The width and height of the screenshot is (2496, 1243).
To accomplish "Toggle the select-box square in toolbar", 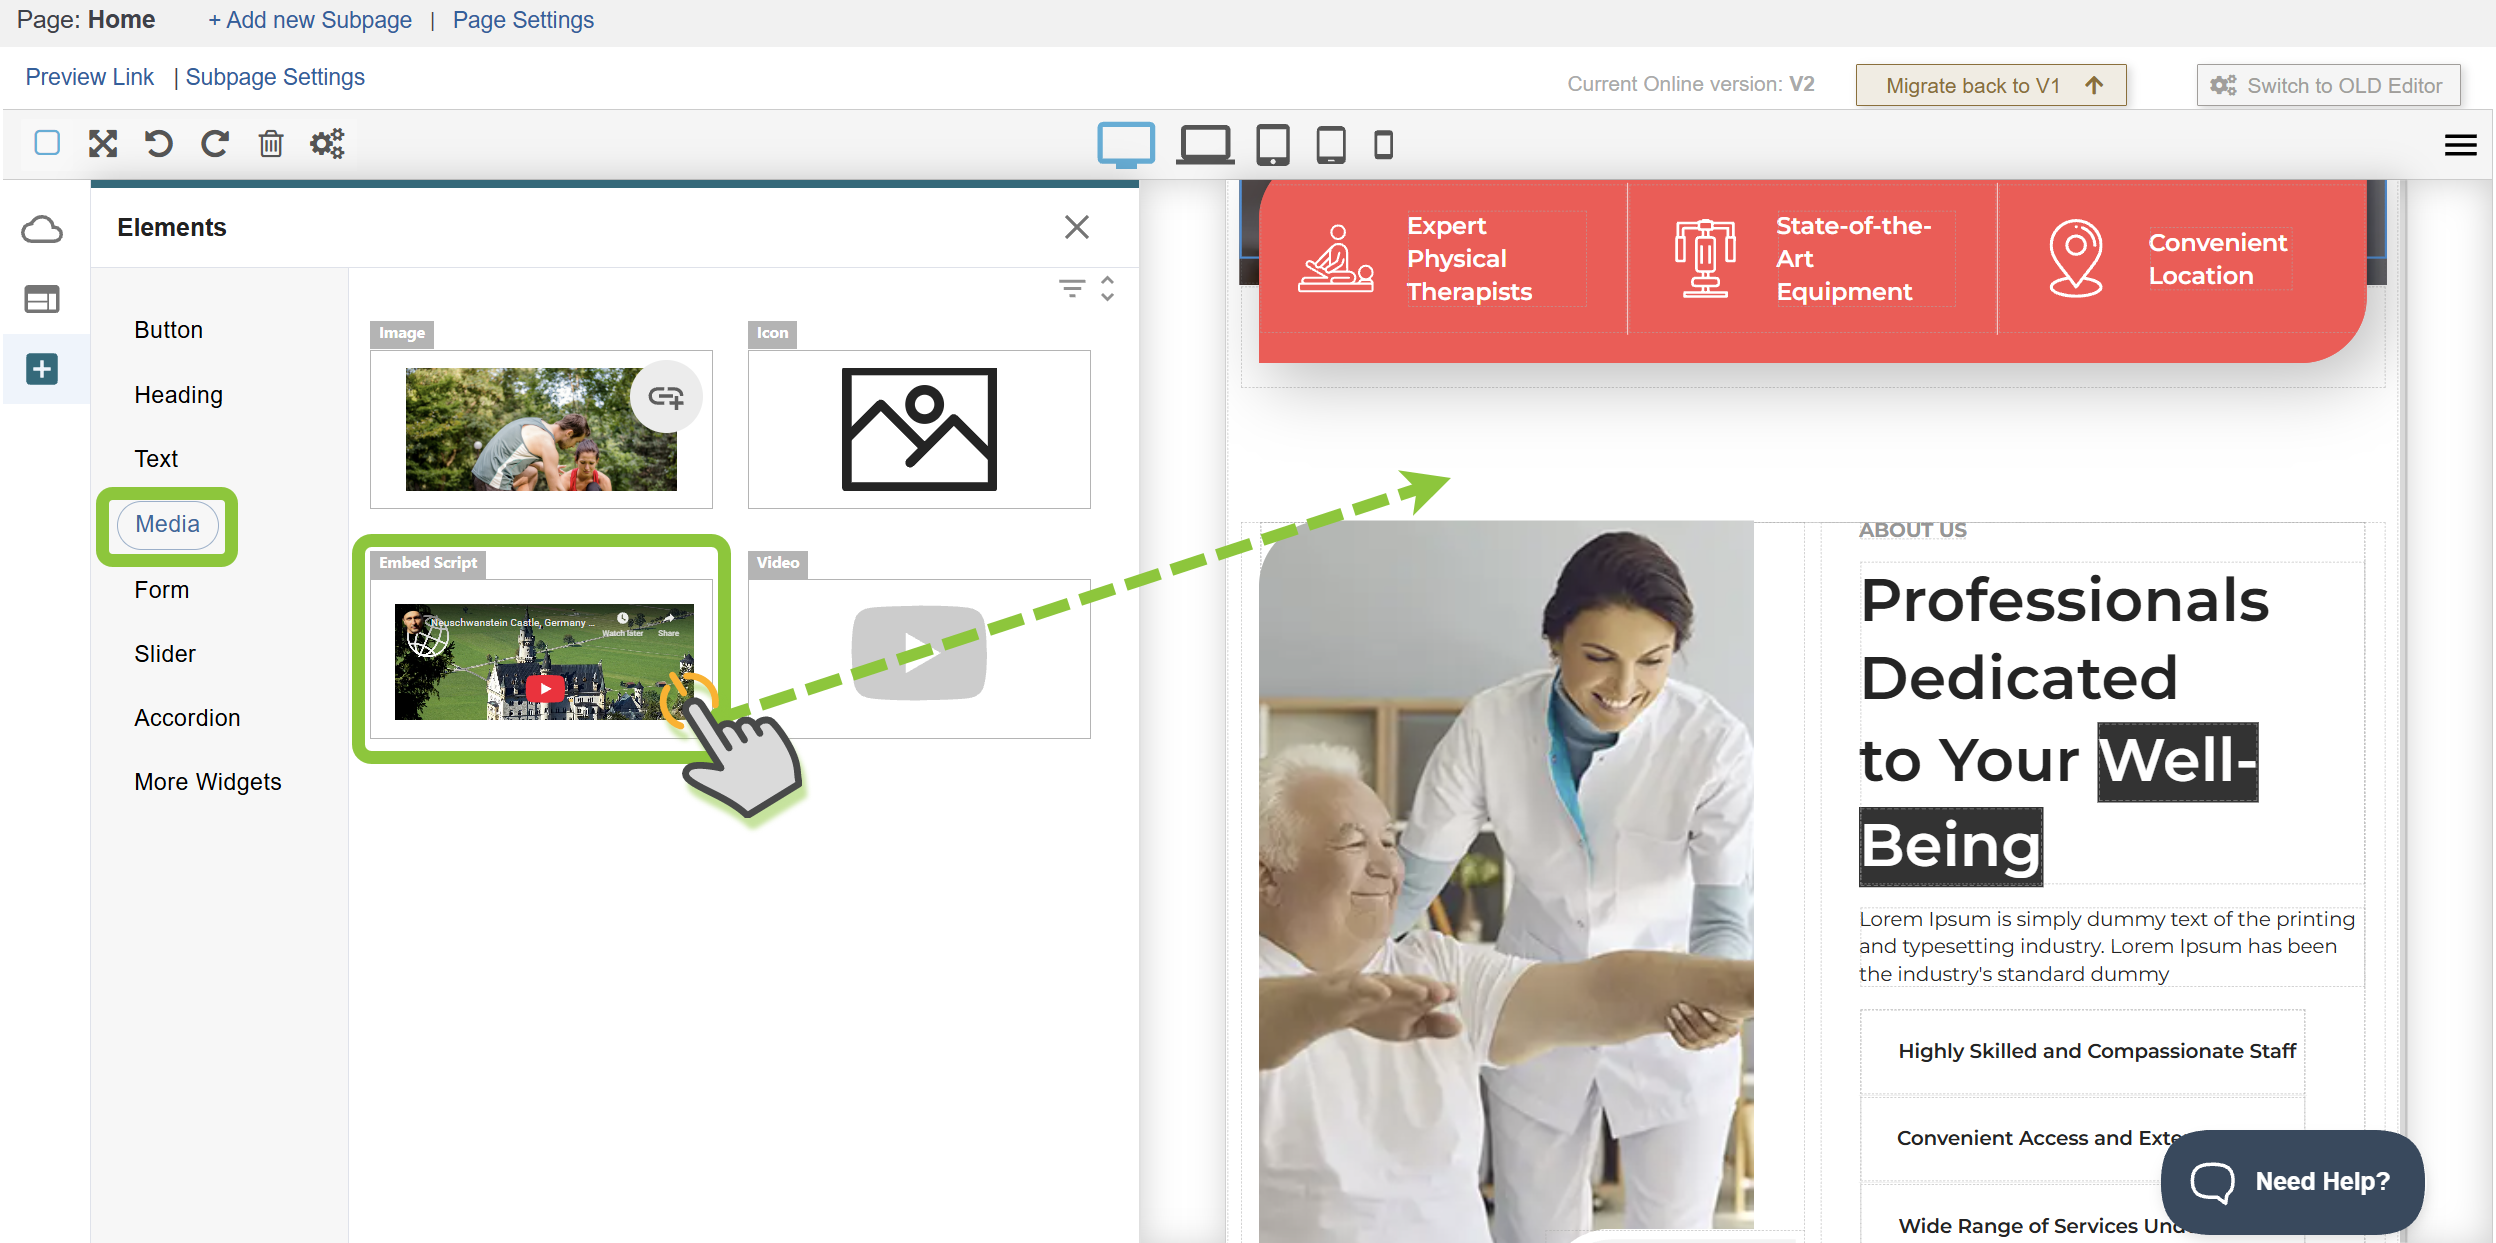I will (47, 143).
